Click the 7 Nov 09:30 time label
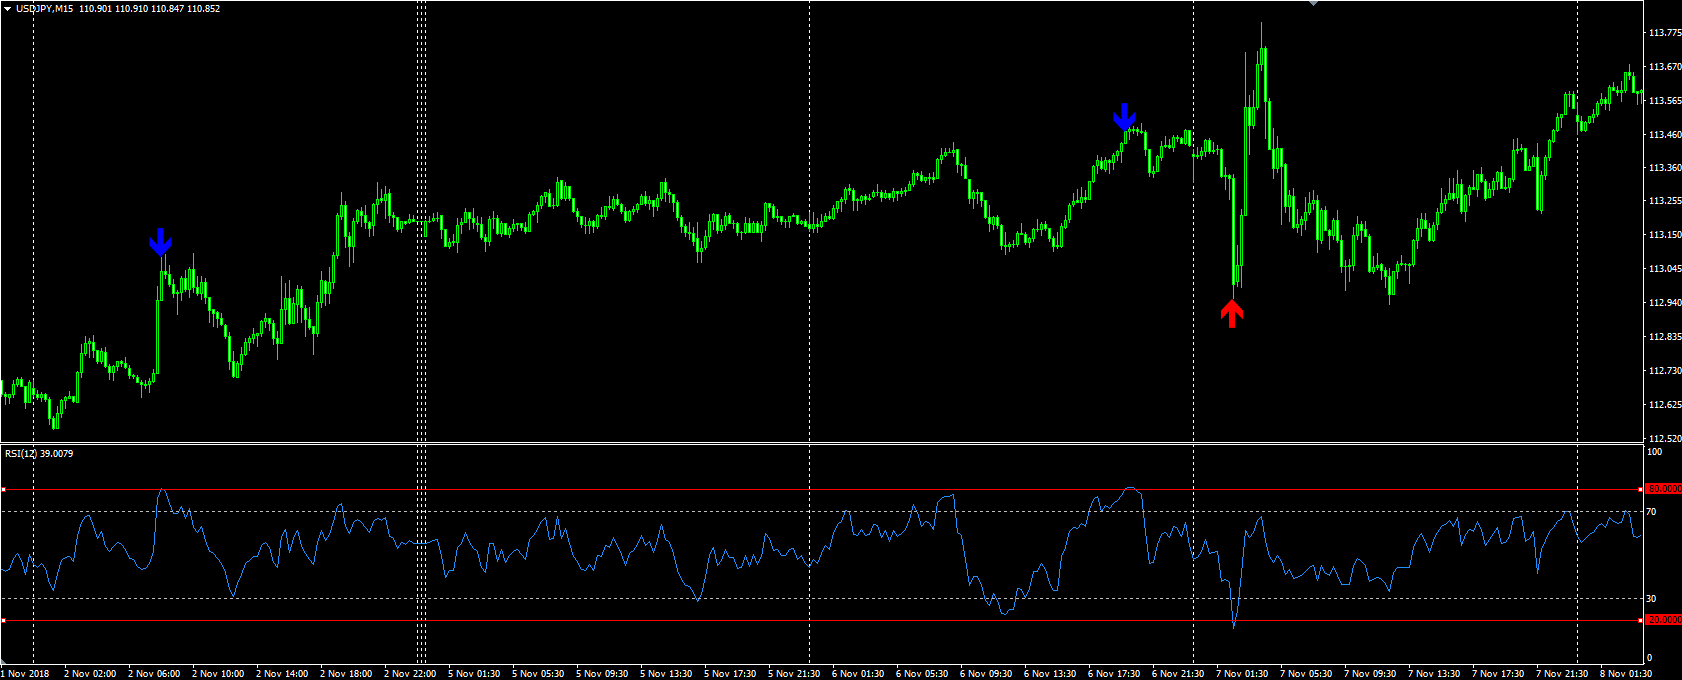1682x680 pixels. (x=1370, y=674)
